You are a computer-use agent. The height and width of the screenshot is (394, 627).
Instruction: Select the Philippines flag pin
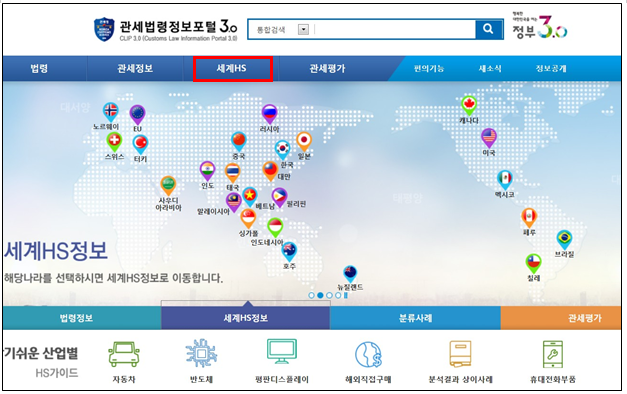tap(279, 198)
